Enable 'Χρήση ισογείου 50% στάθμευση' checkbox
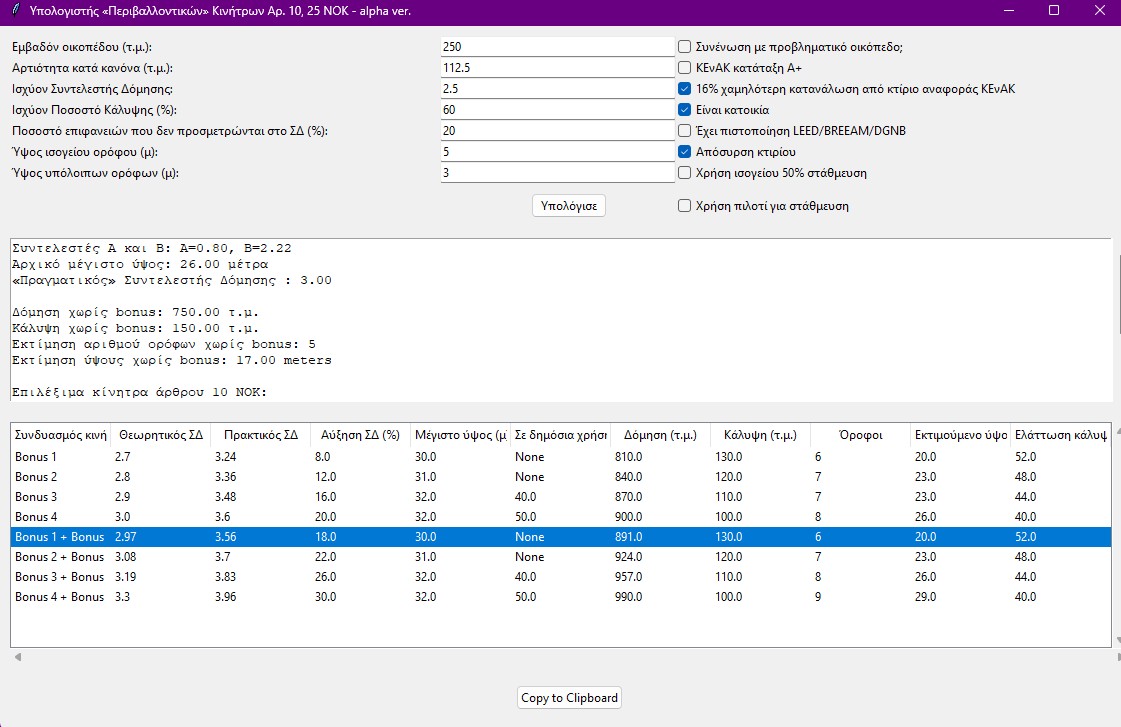Image resolution: width=1121 pixels, height=727 pixels. 684,173
